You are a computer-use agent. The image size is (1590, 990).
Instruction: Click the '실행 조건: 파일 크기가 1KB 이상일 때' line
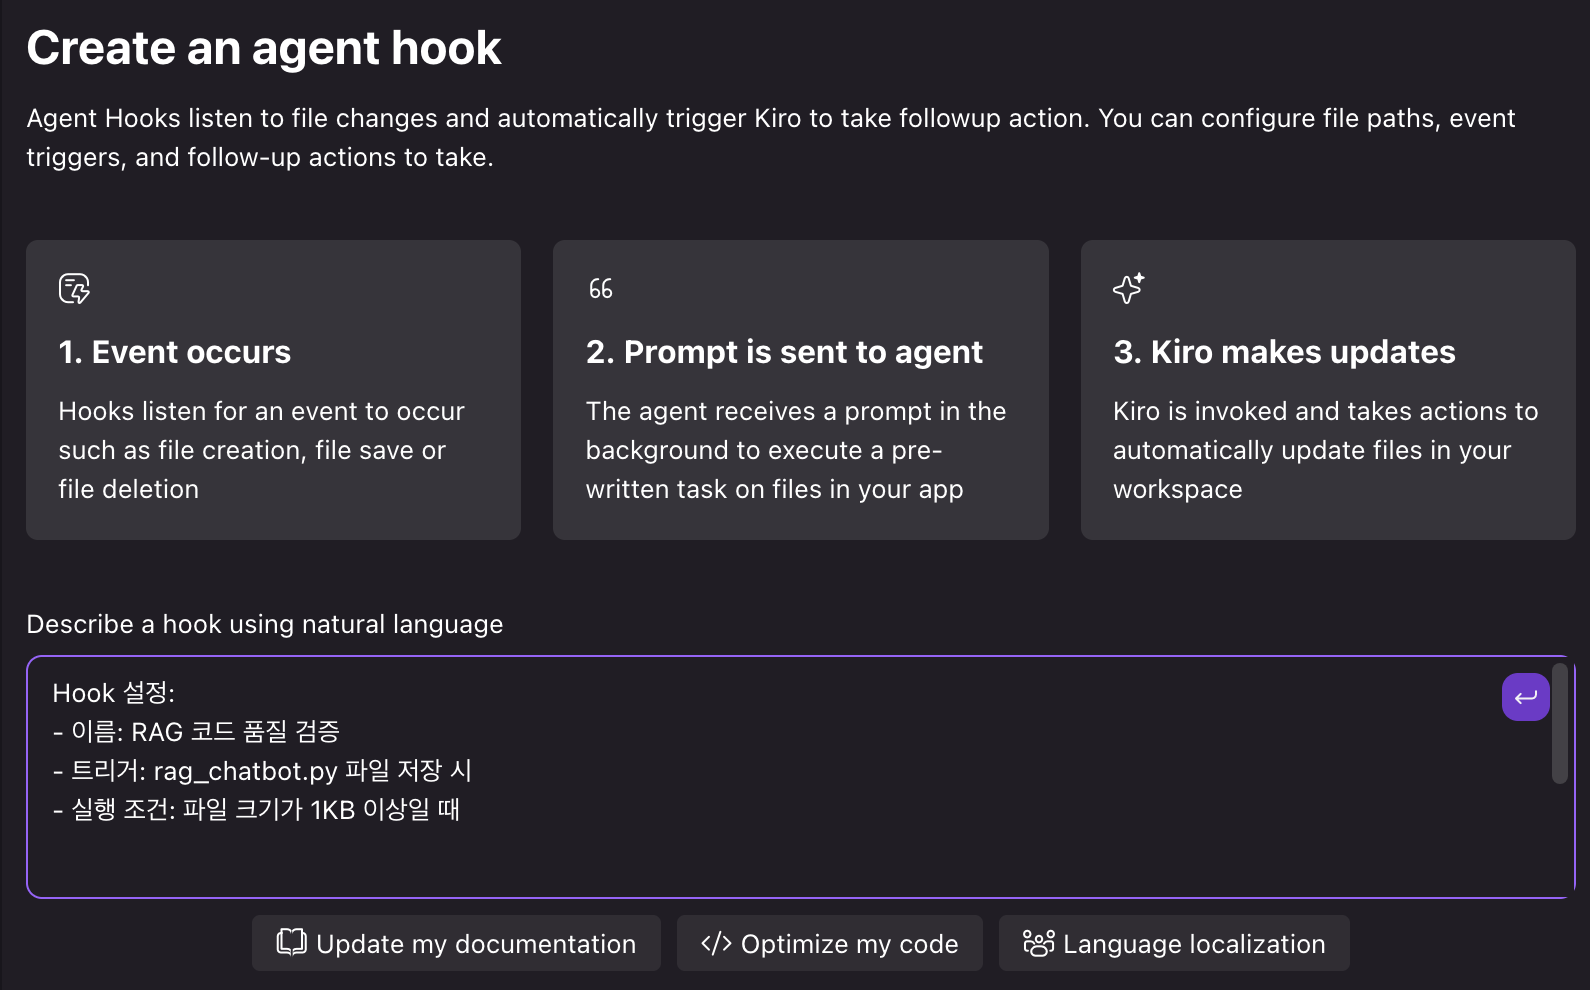[x=256, y=810]
